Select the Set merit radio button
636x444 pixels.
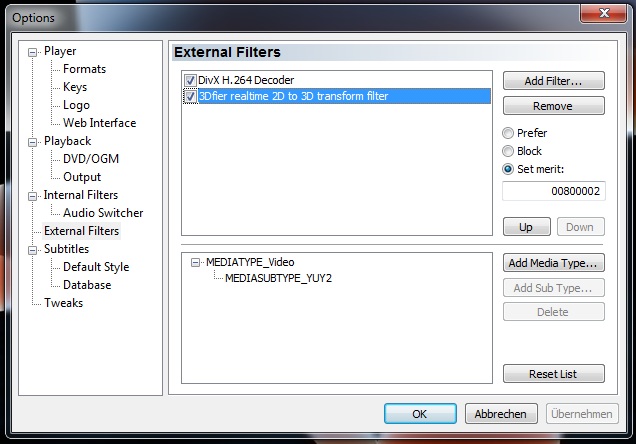508,169
